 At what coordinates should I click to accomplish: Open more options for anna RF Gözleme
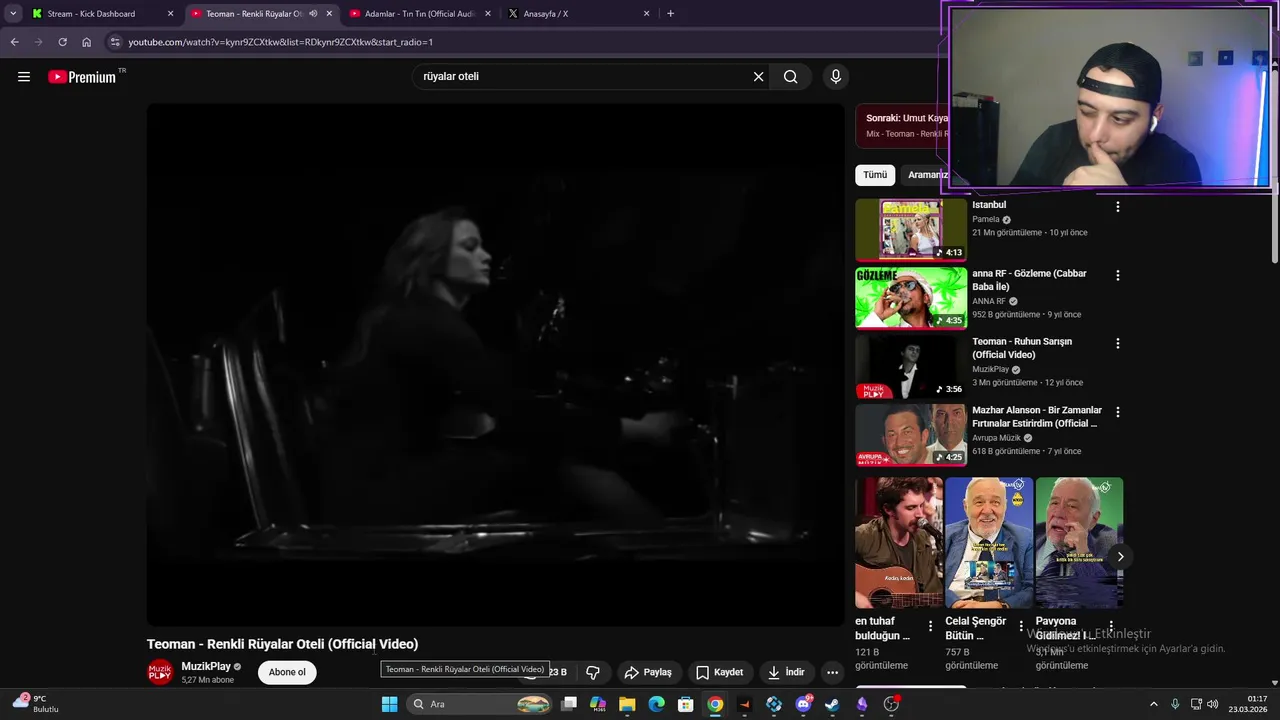[1118, 275]
